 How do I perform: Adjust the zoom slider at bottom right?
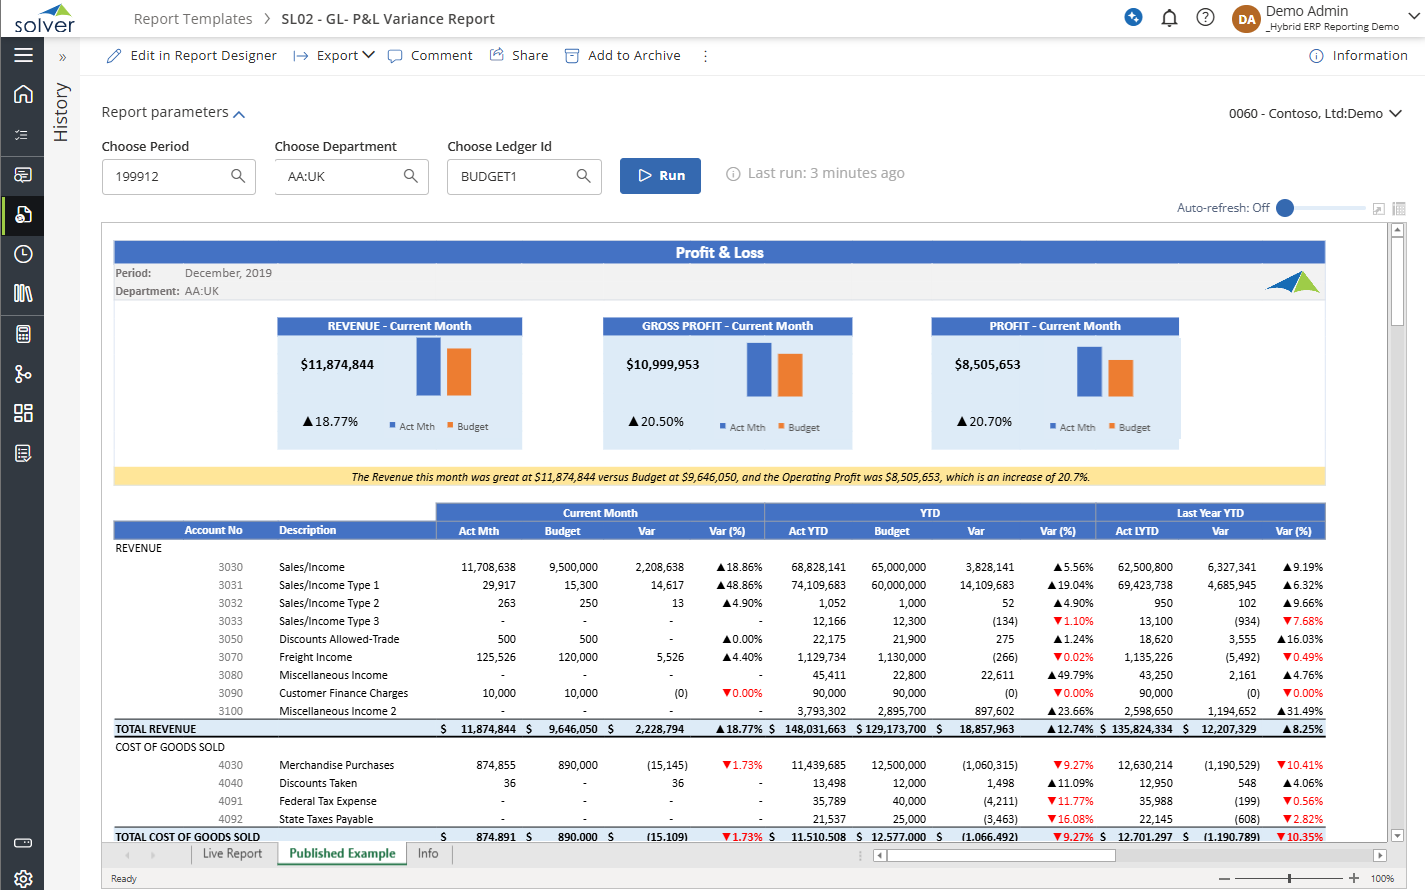(x=1289, y=878)
